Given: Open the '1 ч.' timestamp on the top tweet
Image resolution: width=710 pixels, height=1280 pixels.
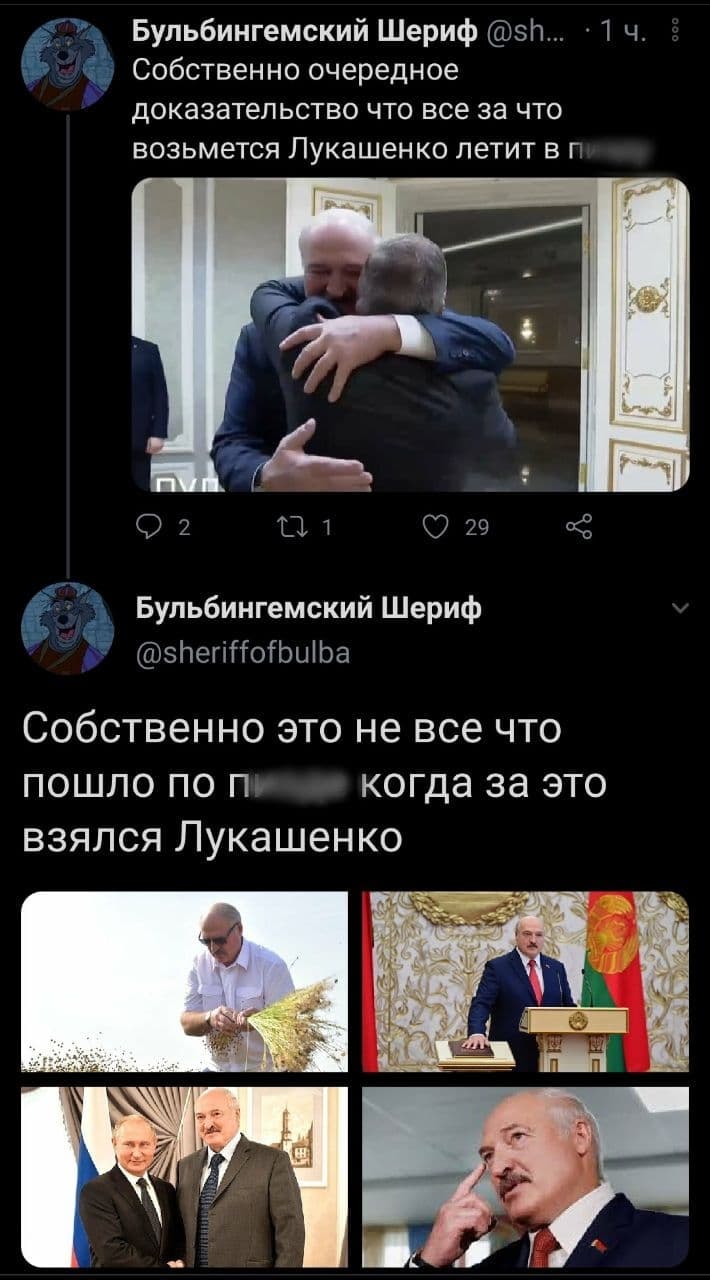Looking at the screenshot, I should [627, 38].
